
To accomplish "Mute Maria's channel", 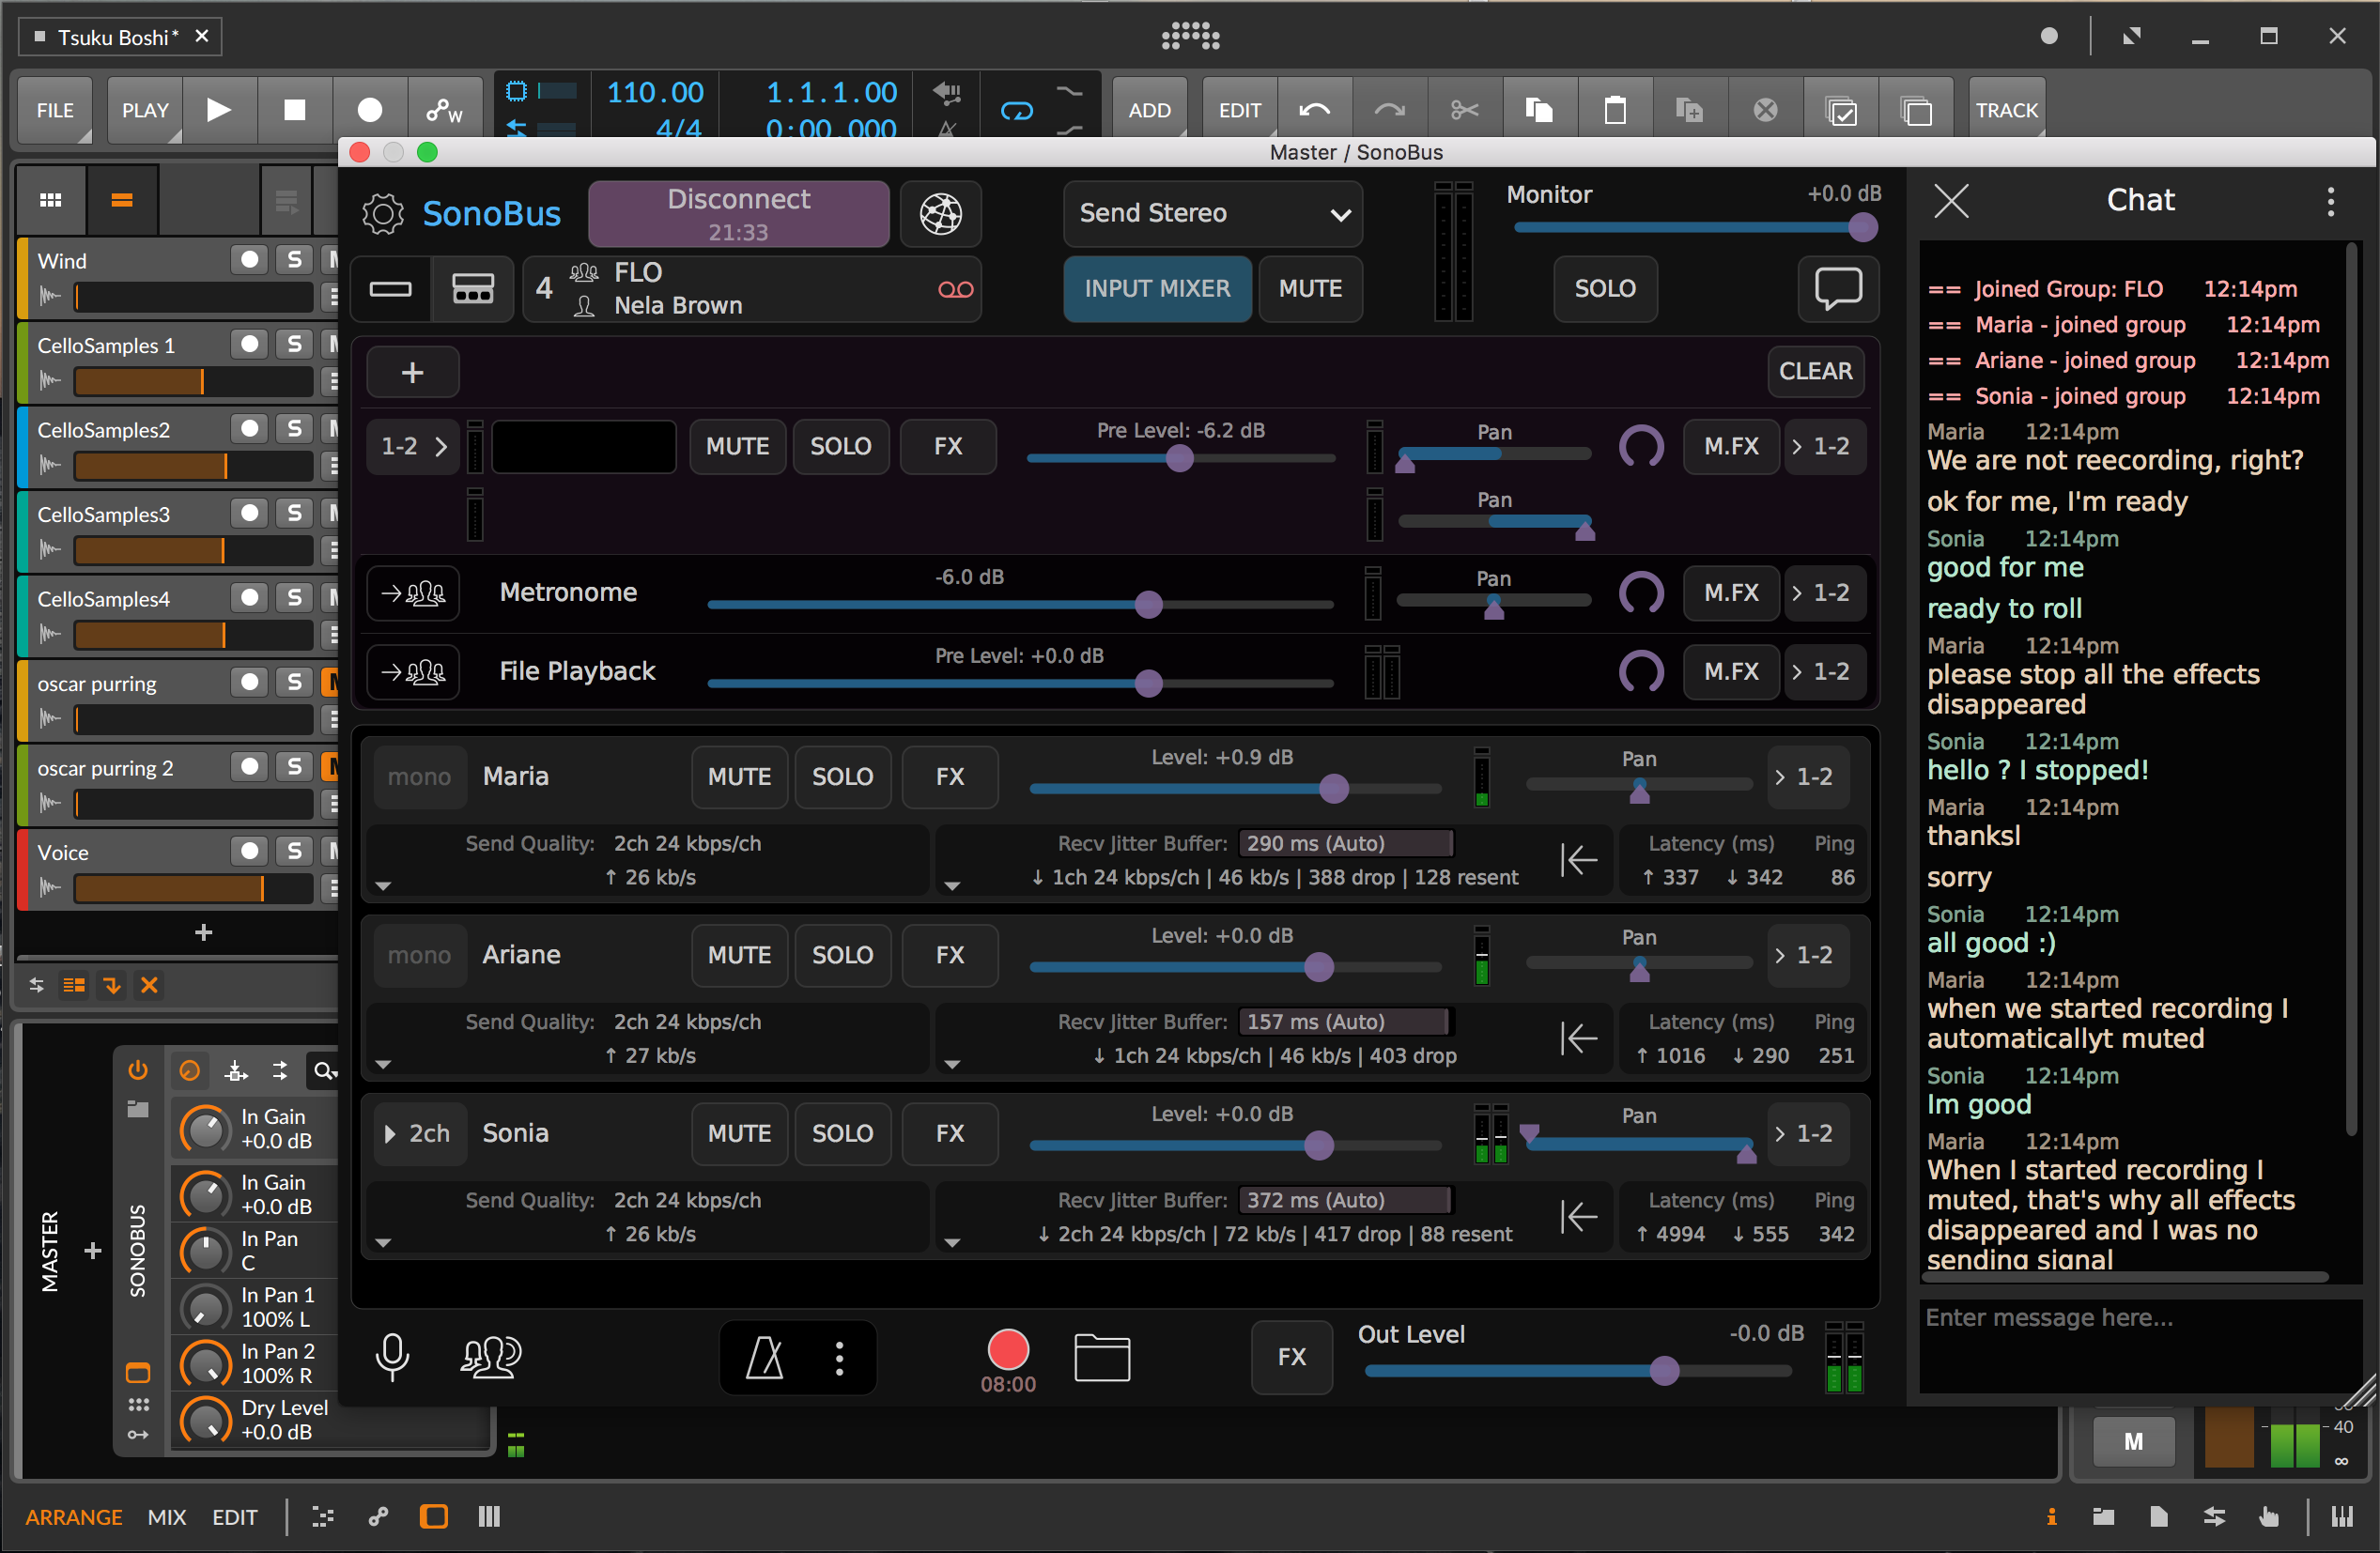I will [739, 777].
